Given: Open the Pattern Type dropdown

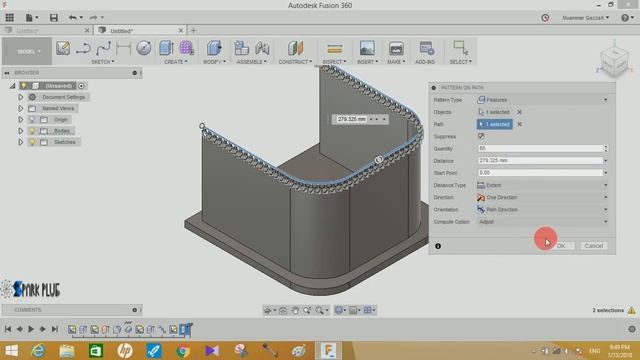Looking at the screenshot, I should pos(542,100).
